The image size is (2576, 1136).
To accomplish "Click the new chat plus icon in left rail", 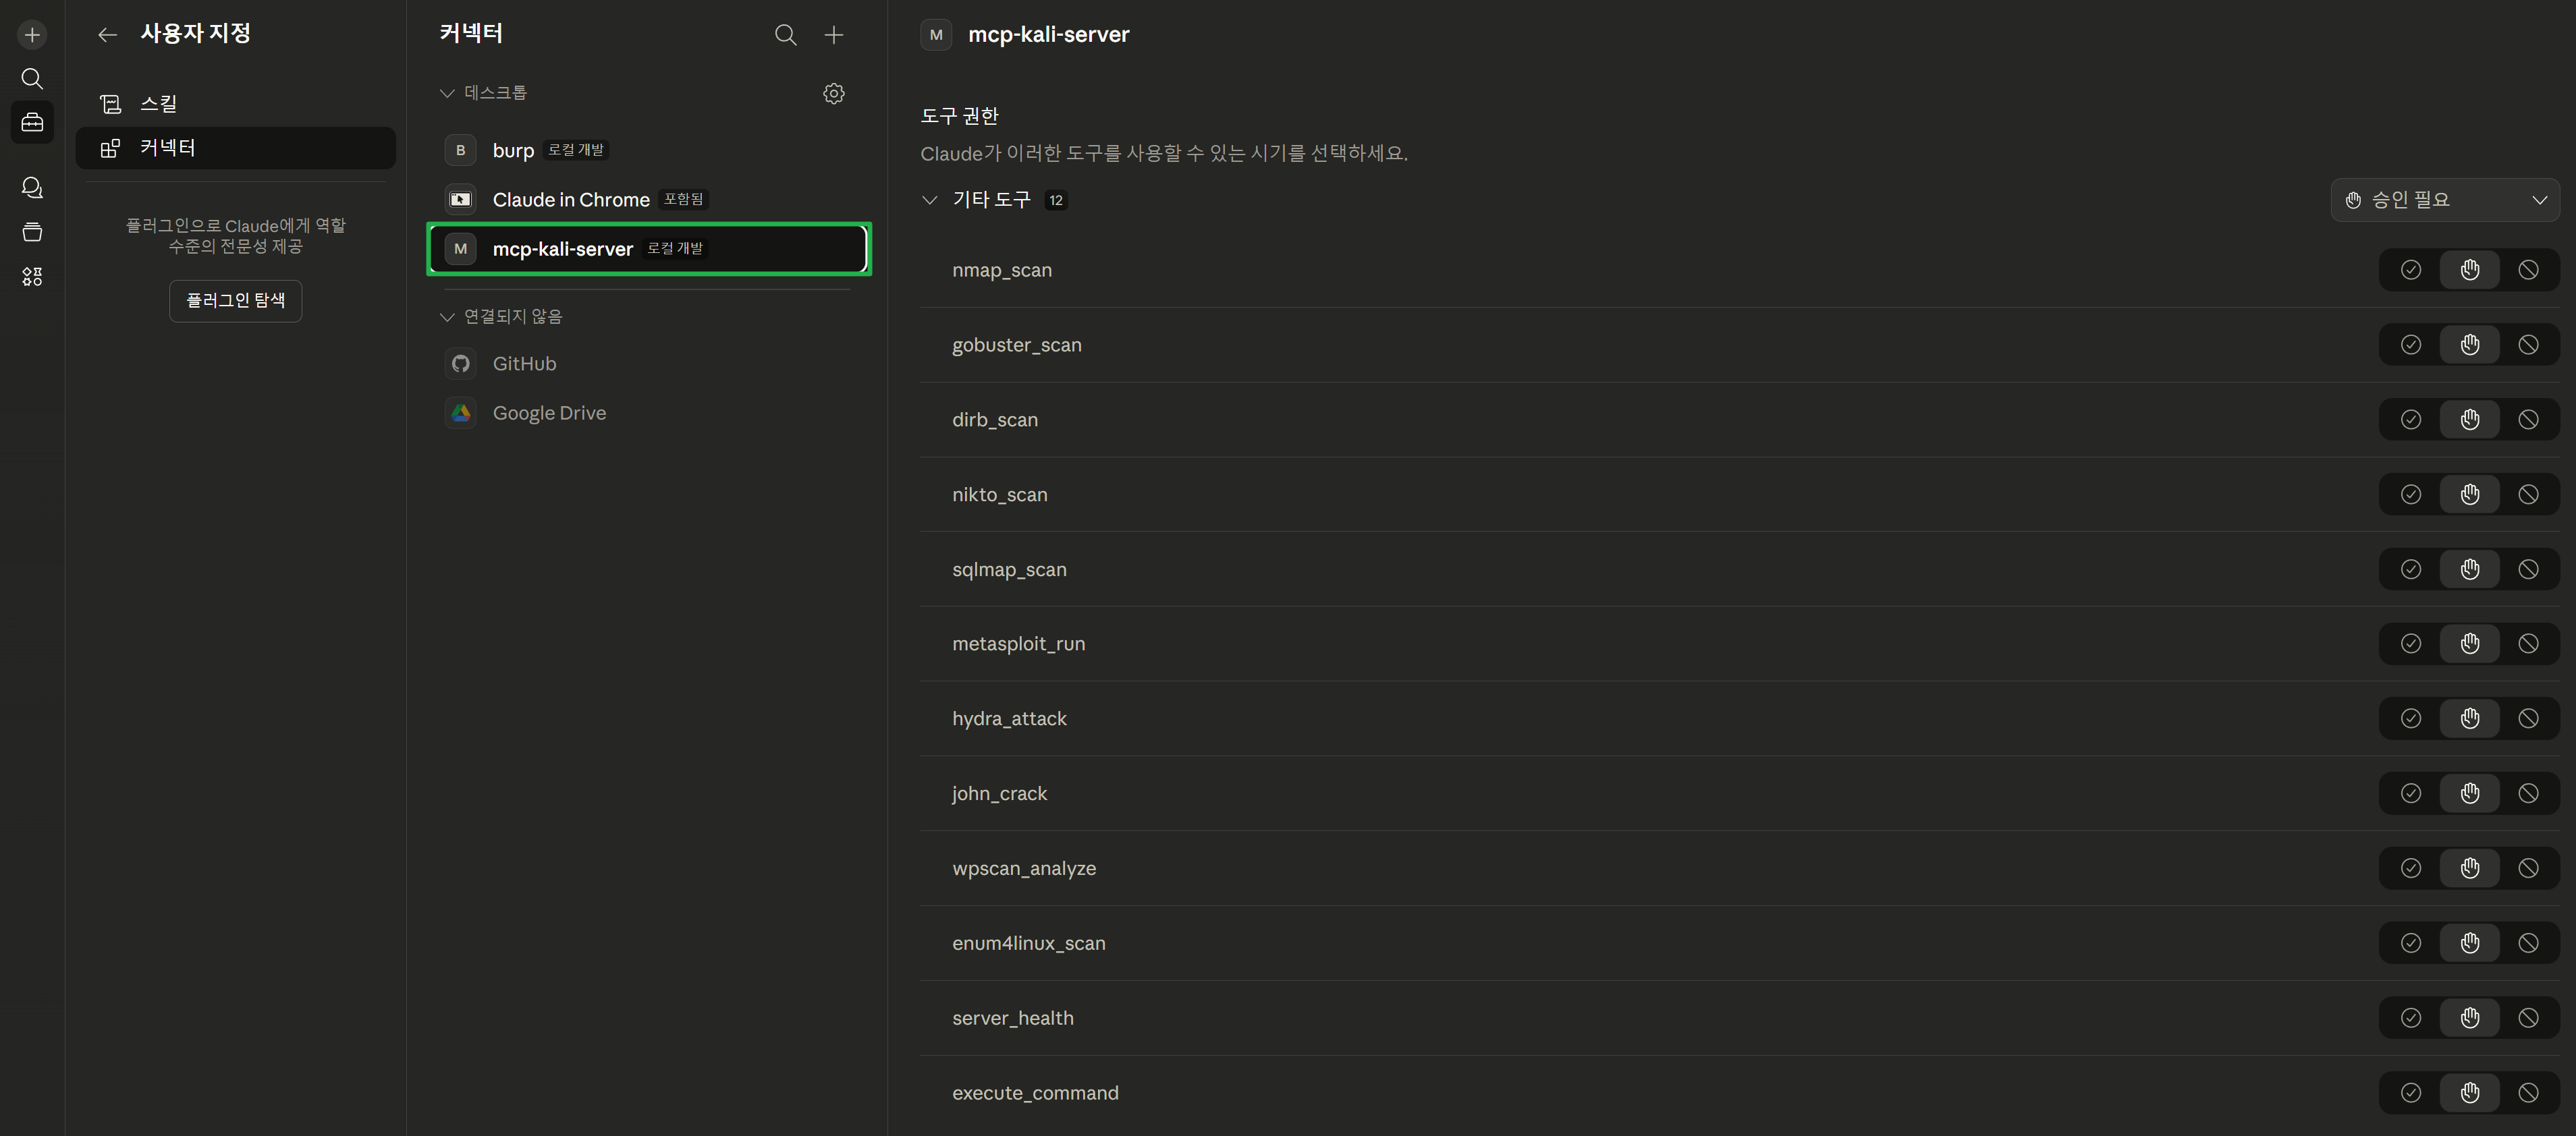I will coord(32,35).
